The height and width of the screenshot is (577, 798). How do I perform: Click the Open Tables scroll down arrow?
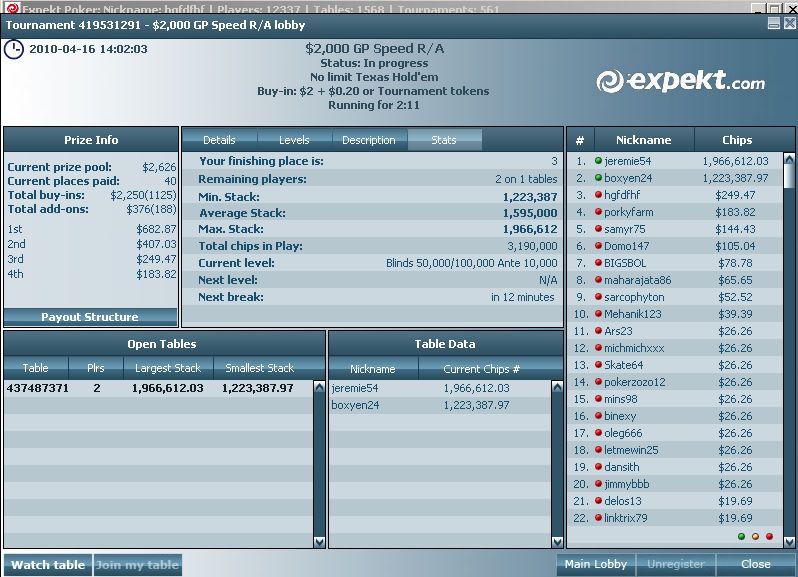(320, 542)
